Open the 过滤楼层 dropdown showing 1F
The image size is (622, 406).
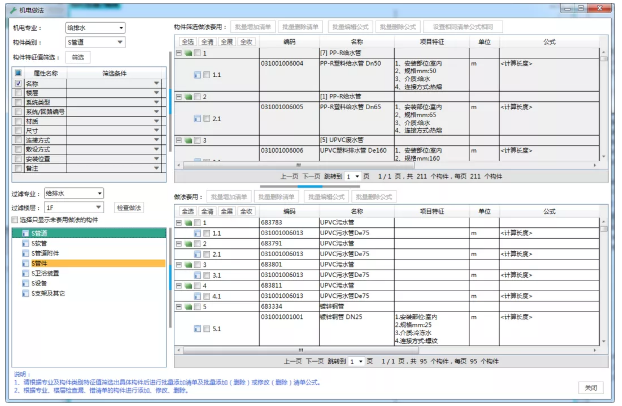point(74,207)
